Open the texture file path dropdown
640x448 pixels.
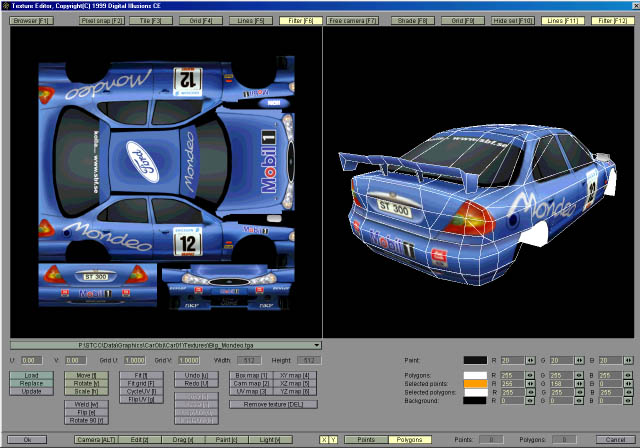[317, 345]
